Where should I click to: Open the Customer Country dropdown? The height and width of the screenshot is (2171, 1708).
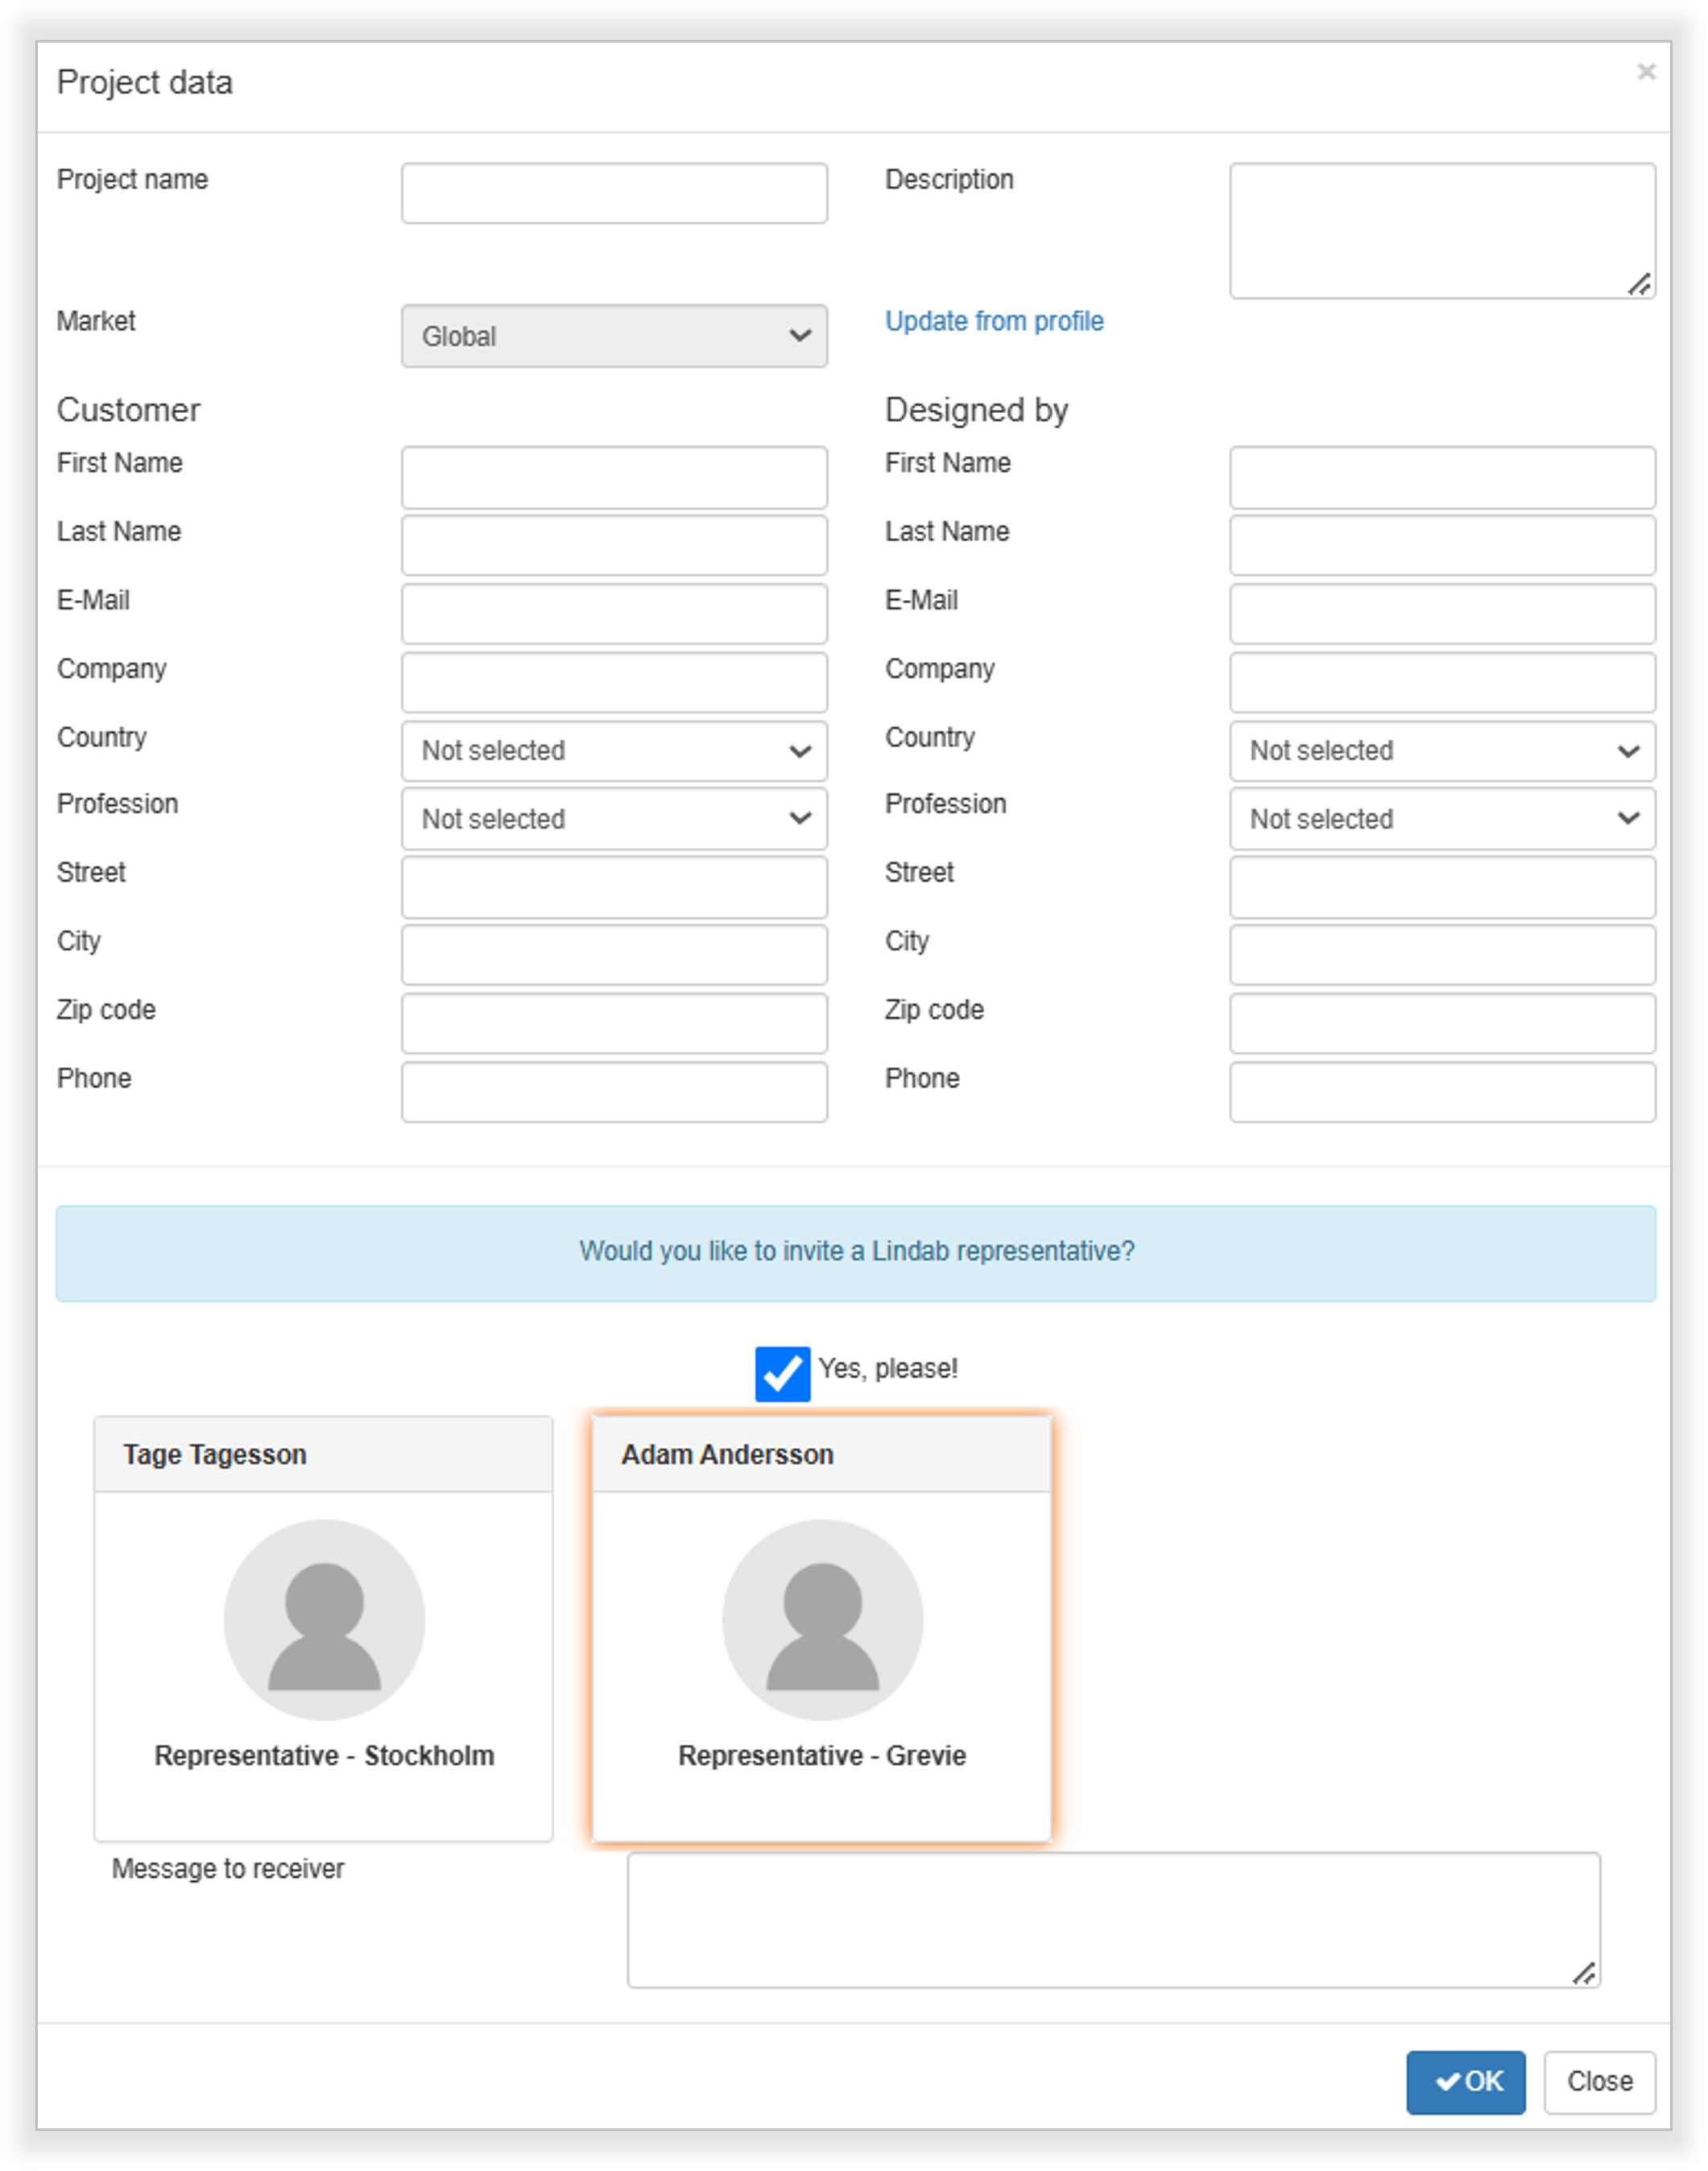coord(613,751)
